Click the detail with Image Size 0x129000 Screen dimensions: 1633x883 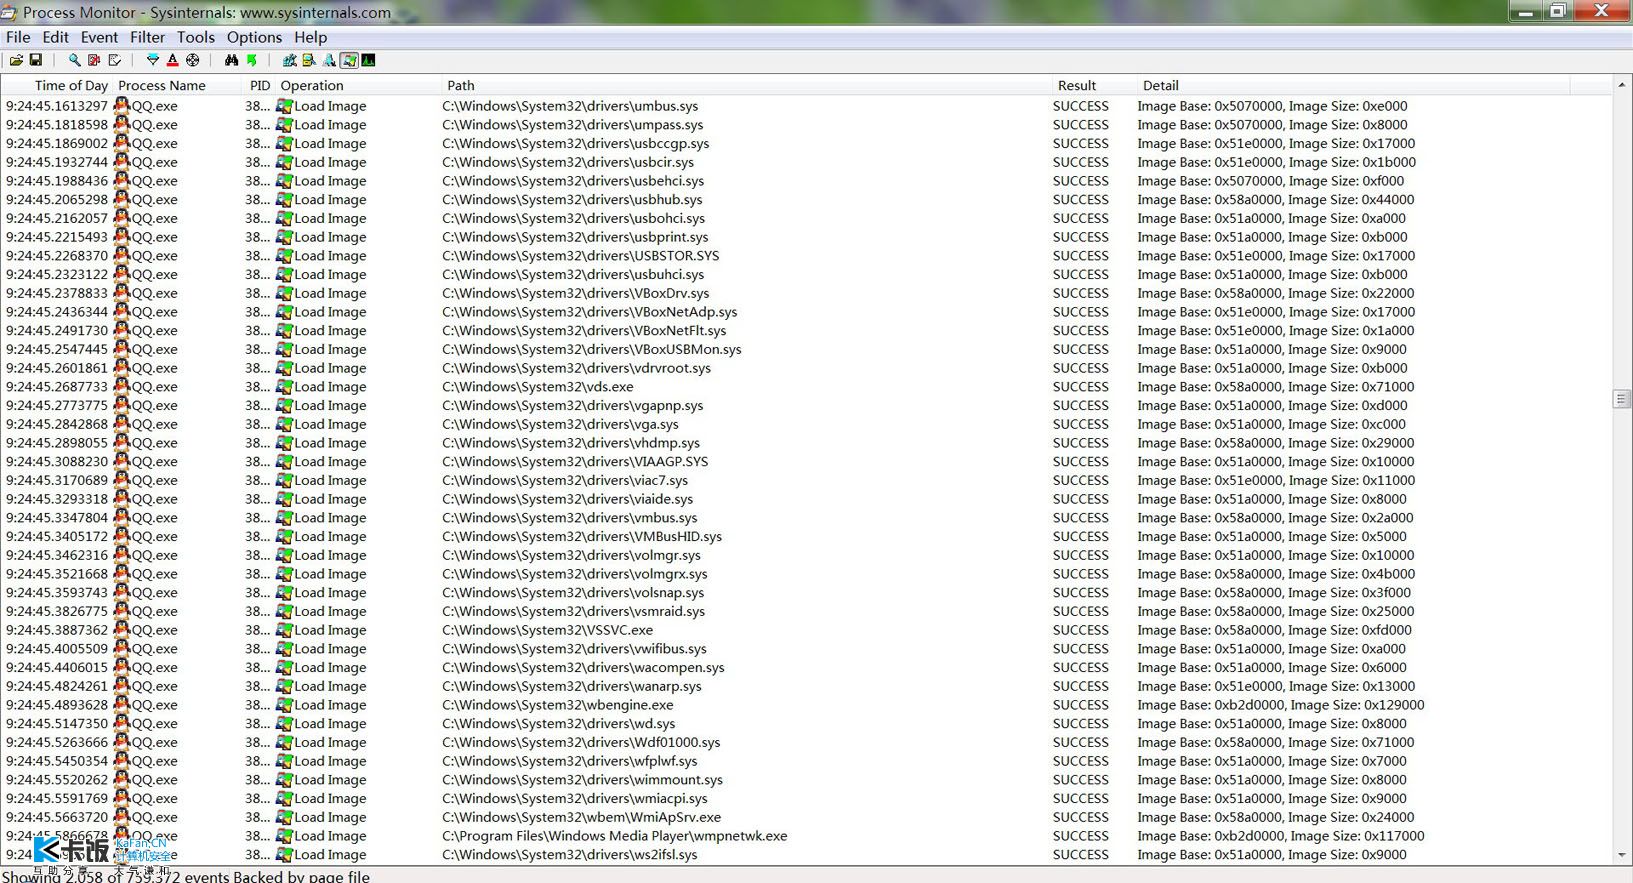1281,705
